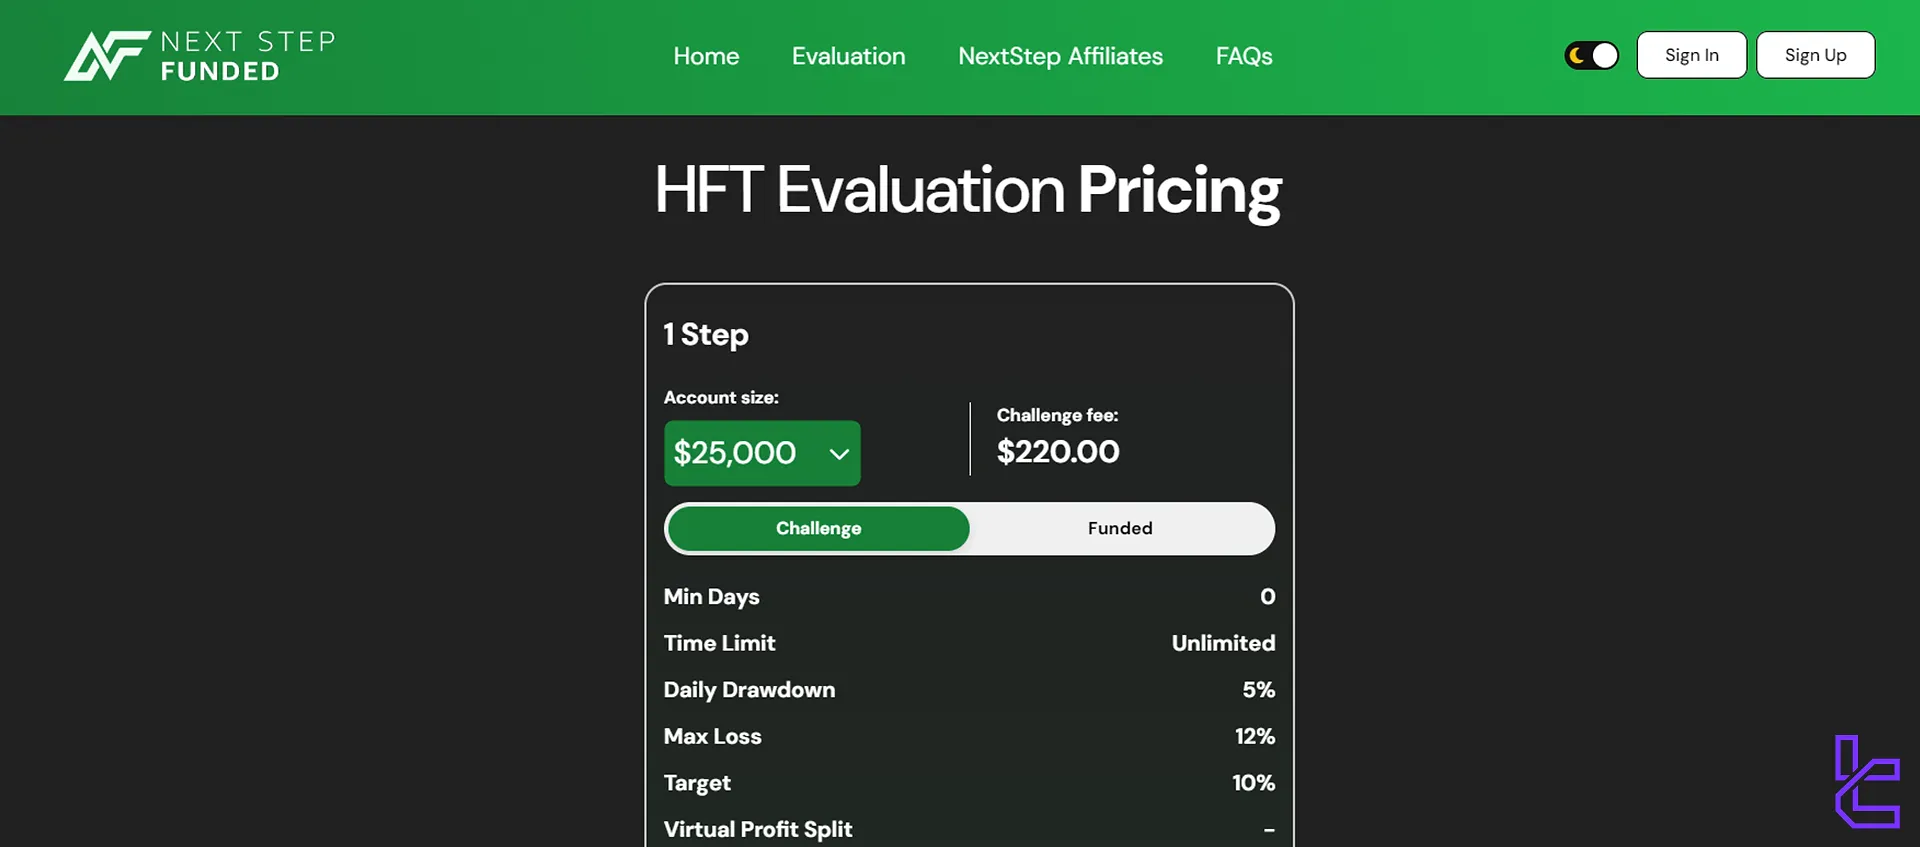The width and height of the screenshot is (1920, 847).
Task: Click the Next Step Funded logo
Action: [x=198, y=56]
